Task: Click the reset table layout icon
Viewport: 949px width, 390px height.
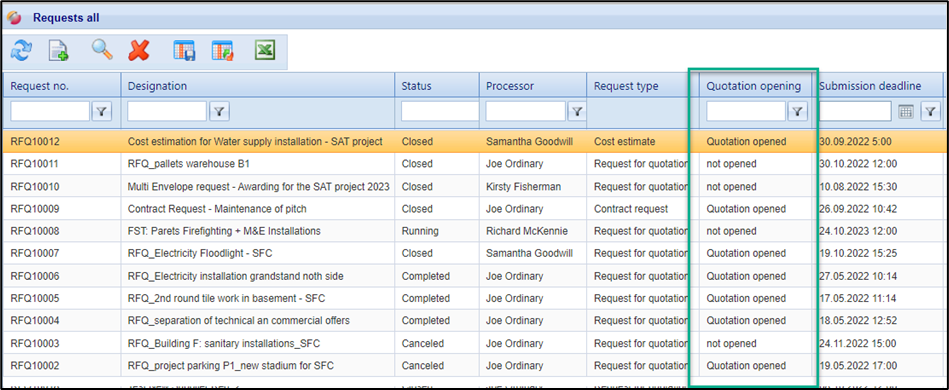Action: click(222, 51)
